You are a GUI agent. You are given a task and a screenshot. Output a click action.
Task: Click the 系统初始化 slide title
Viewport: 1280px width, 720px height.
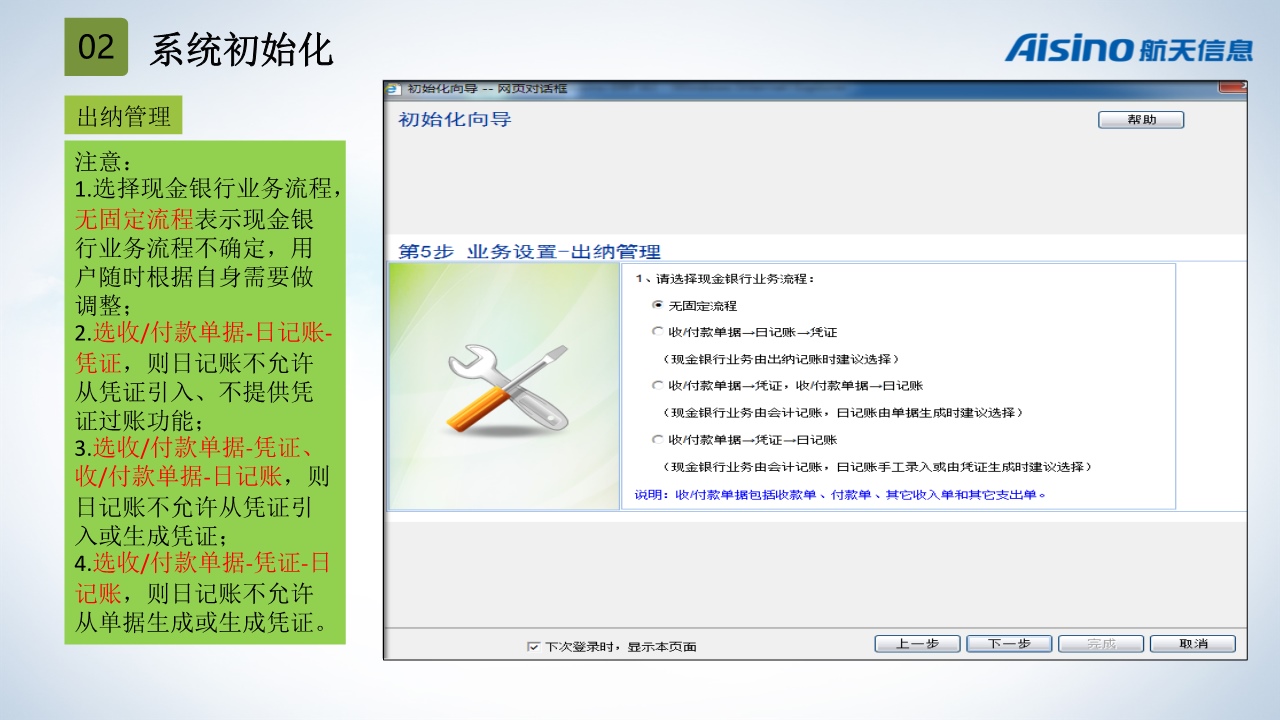tap(241, 50)
